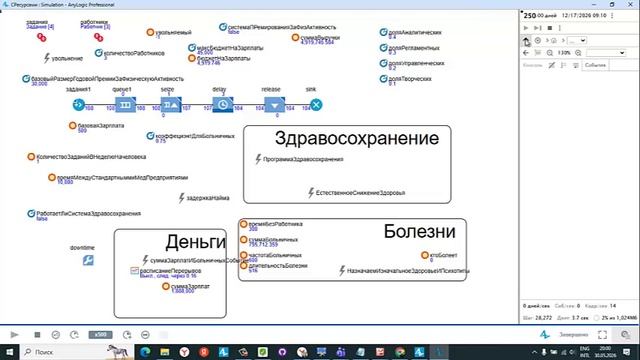Click the step button in the developer panel
The width and height of the screenshot is (640, 360).
click(538, 28)
